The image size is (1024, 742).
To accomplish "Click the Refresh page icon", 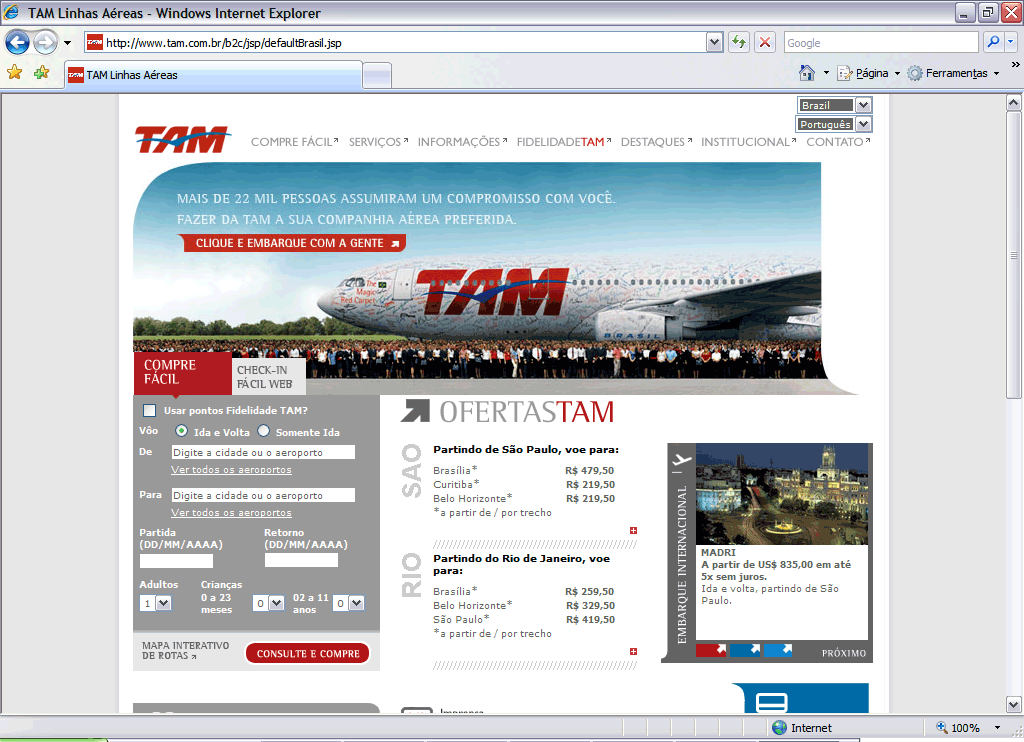I will click(739, 42).
